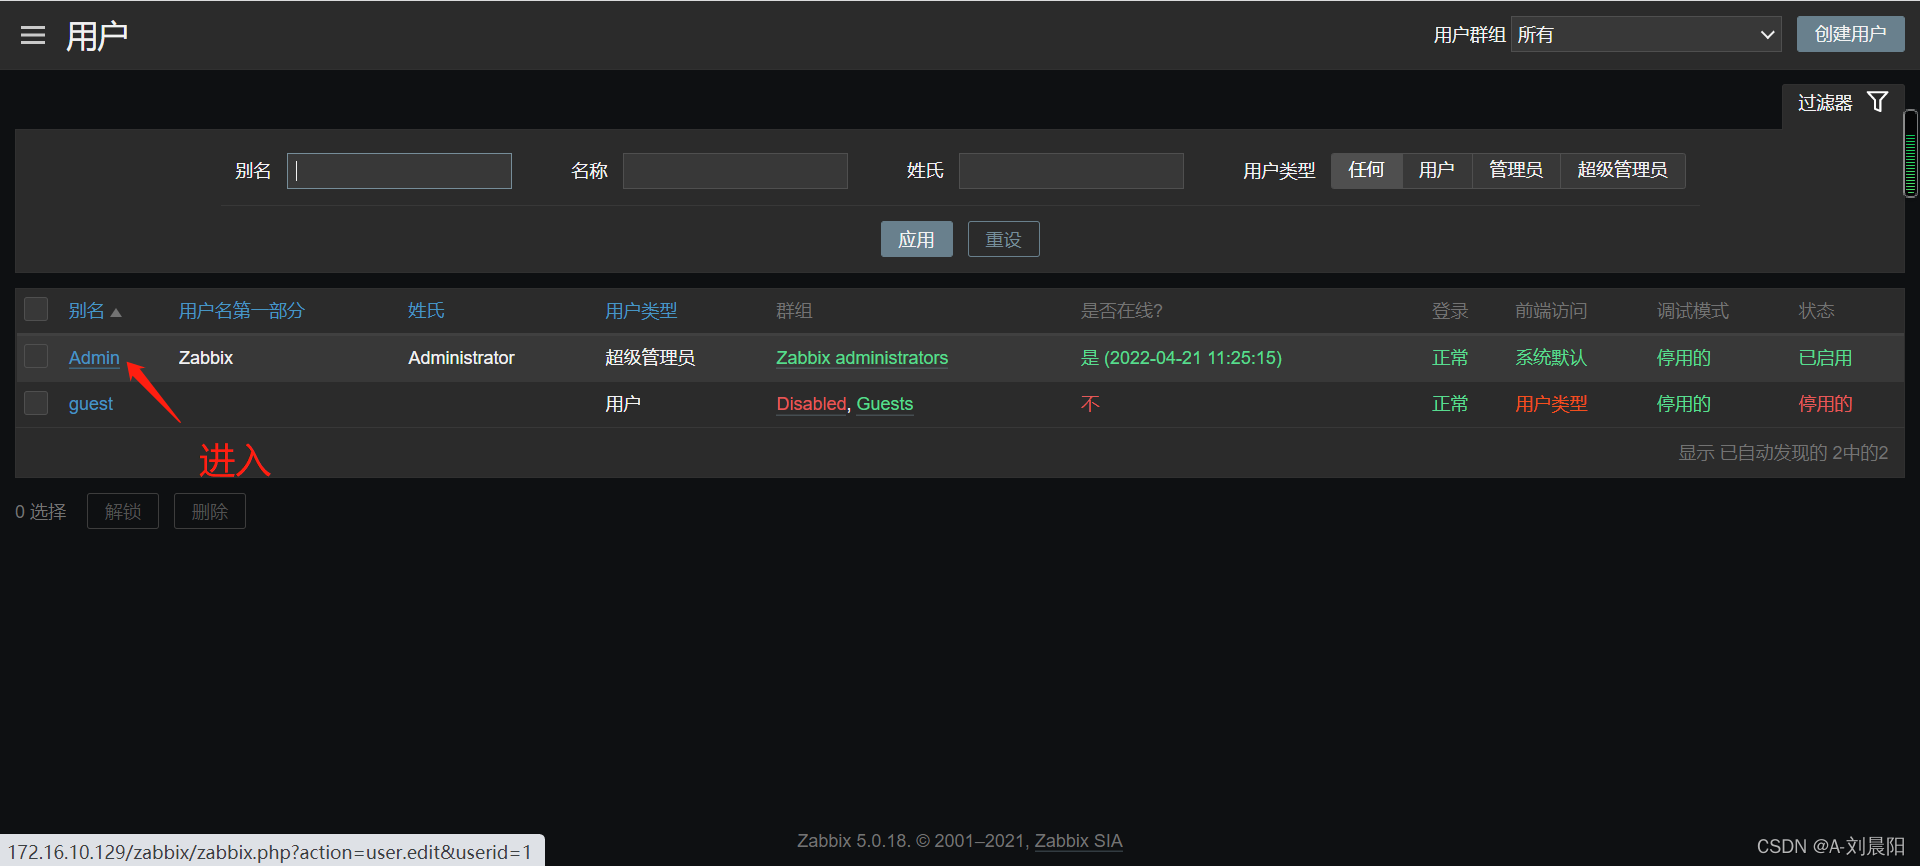Sort by 用户类型 column header
1920x866 pixels.
coord(641,311)
